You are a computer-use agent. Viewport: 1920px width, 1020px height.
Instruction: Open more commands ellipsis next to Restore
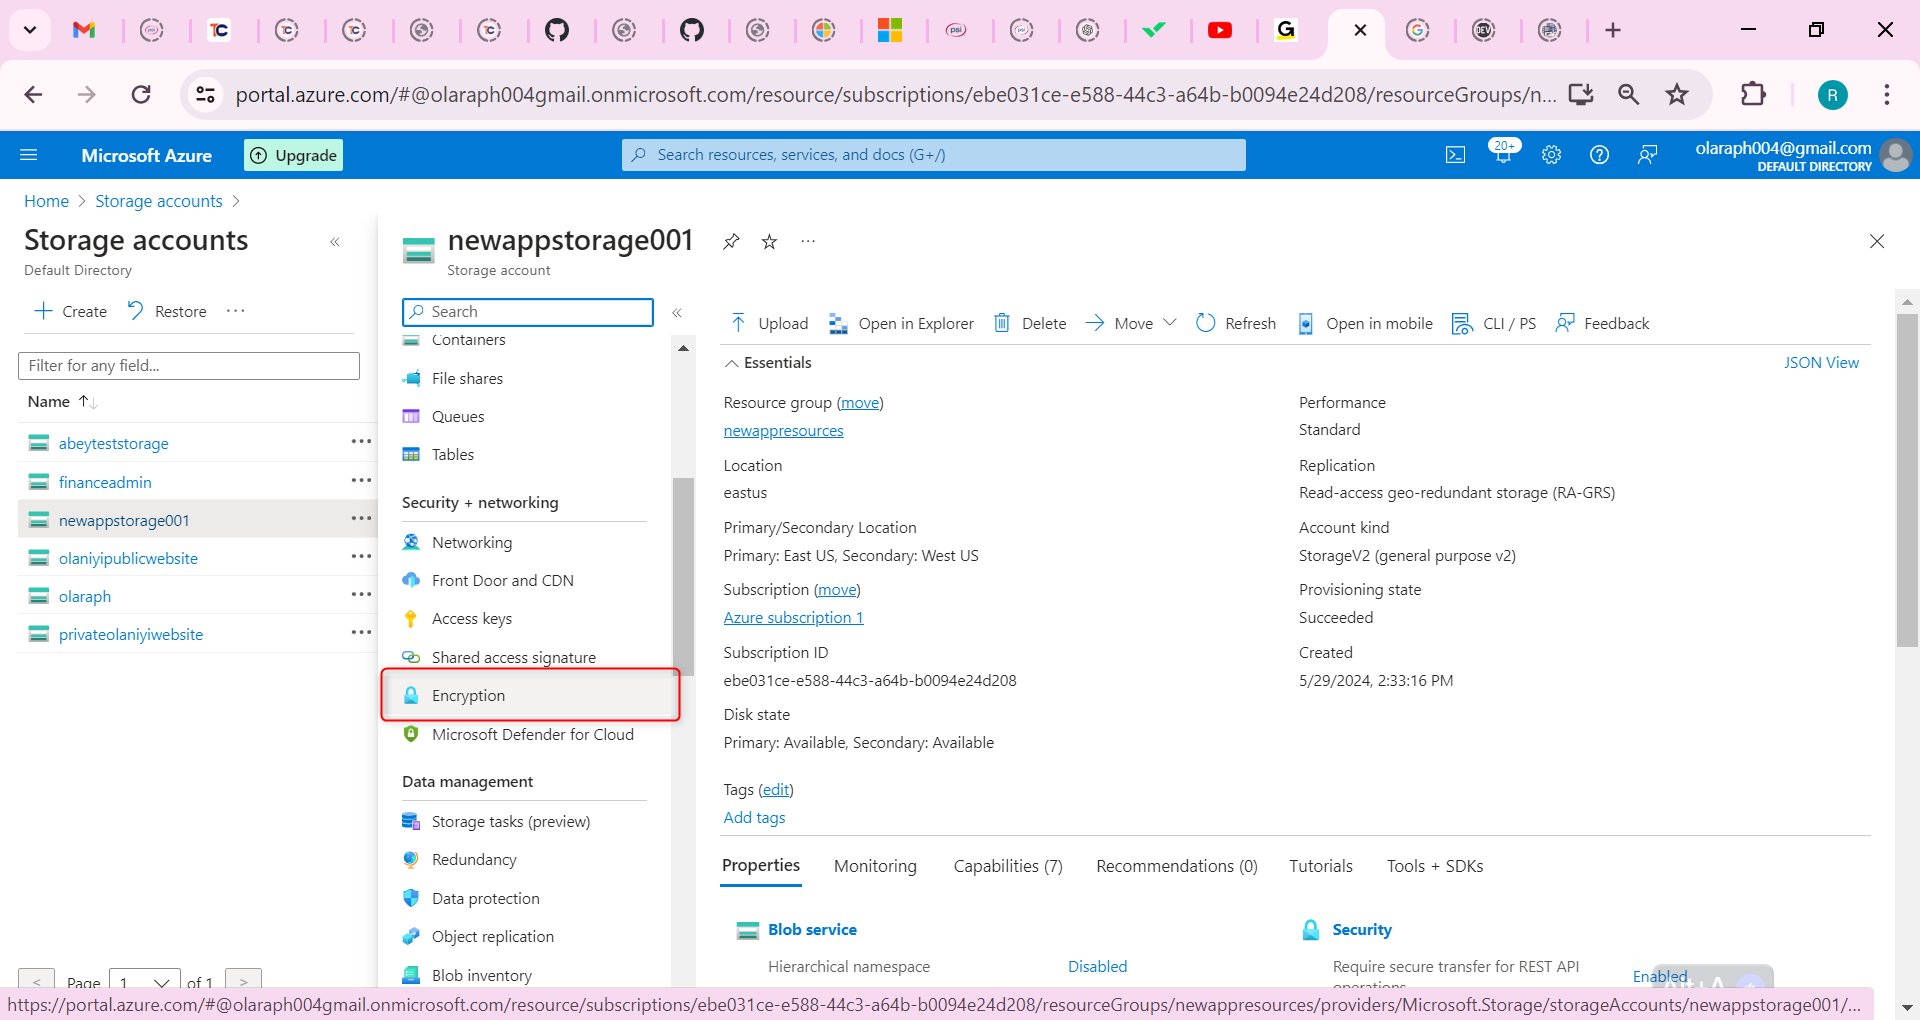[236, 311]
